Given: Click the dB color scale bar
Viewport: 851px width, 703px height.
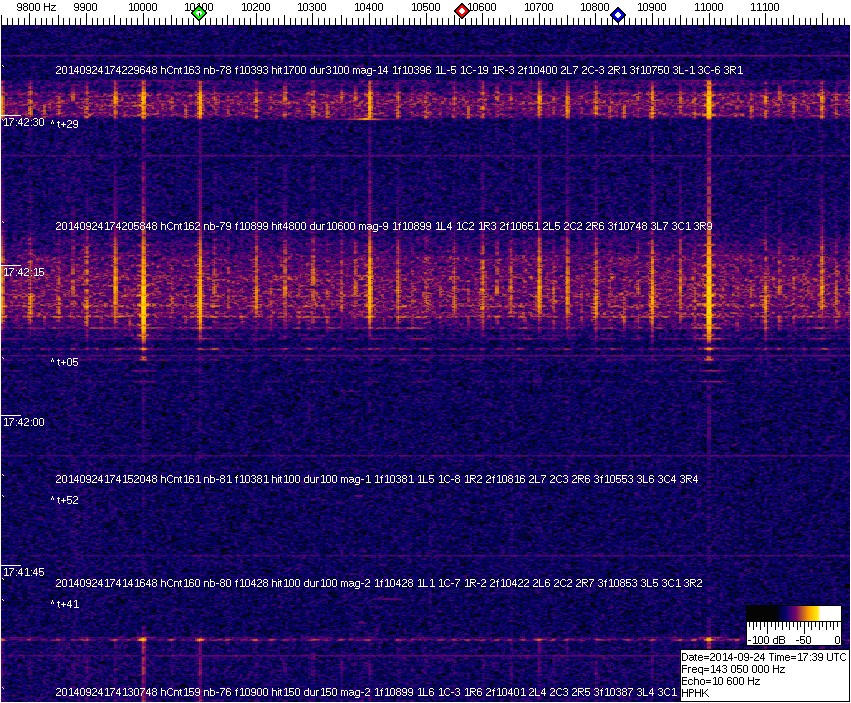Looking at the screenshot, I should click(x=793, y=613).
